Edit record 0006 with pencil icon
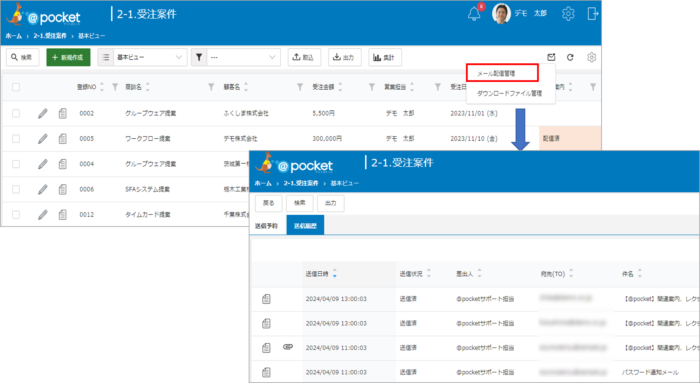700x383 pixels. click(x=42, y=189)
